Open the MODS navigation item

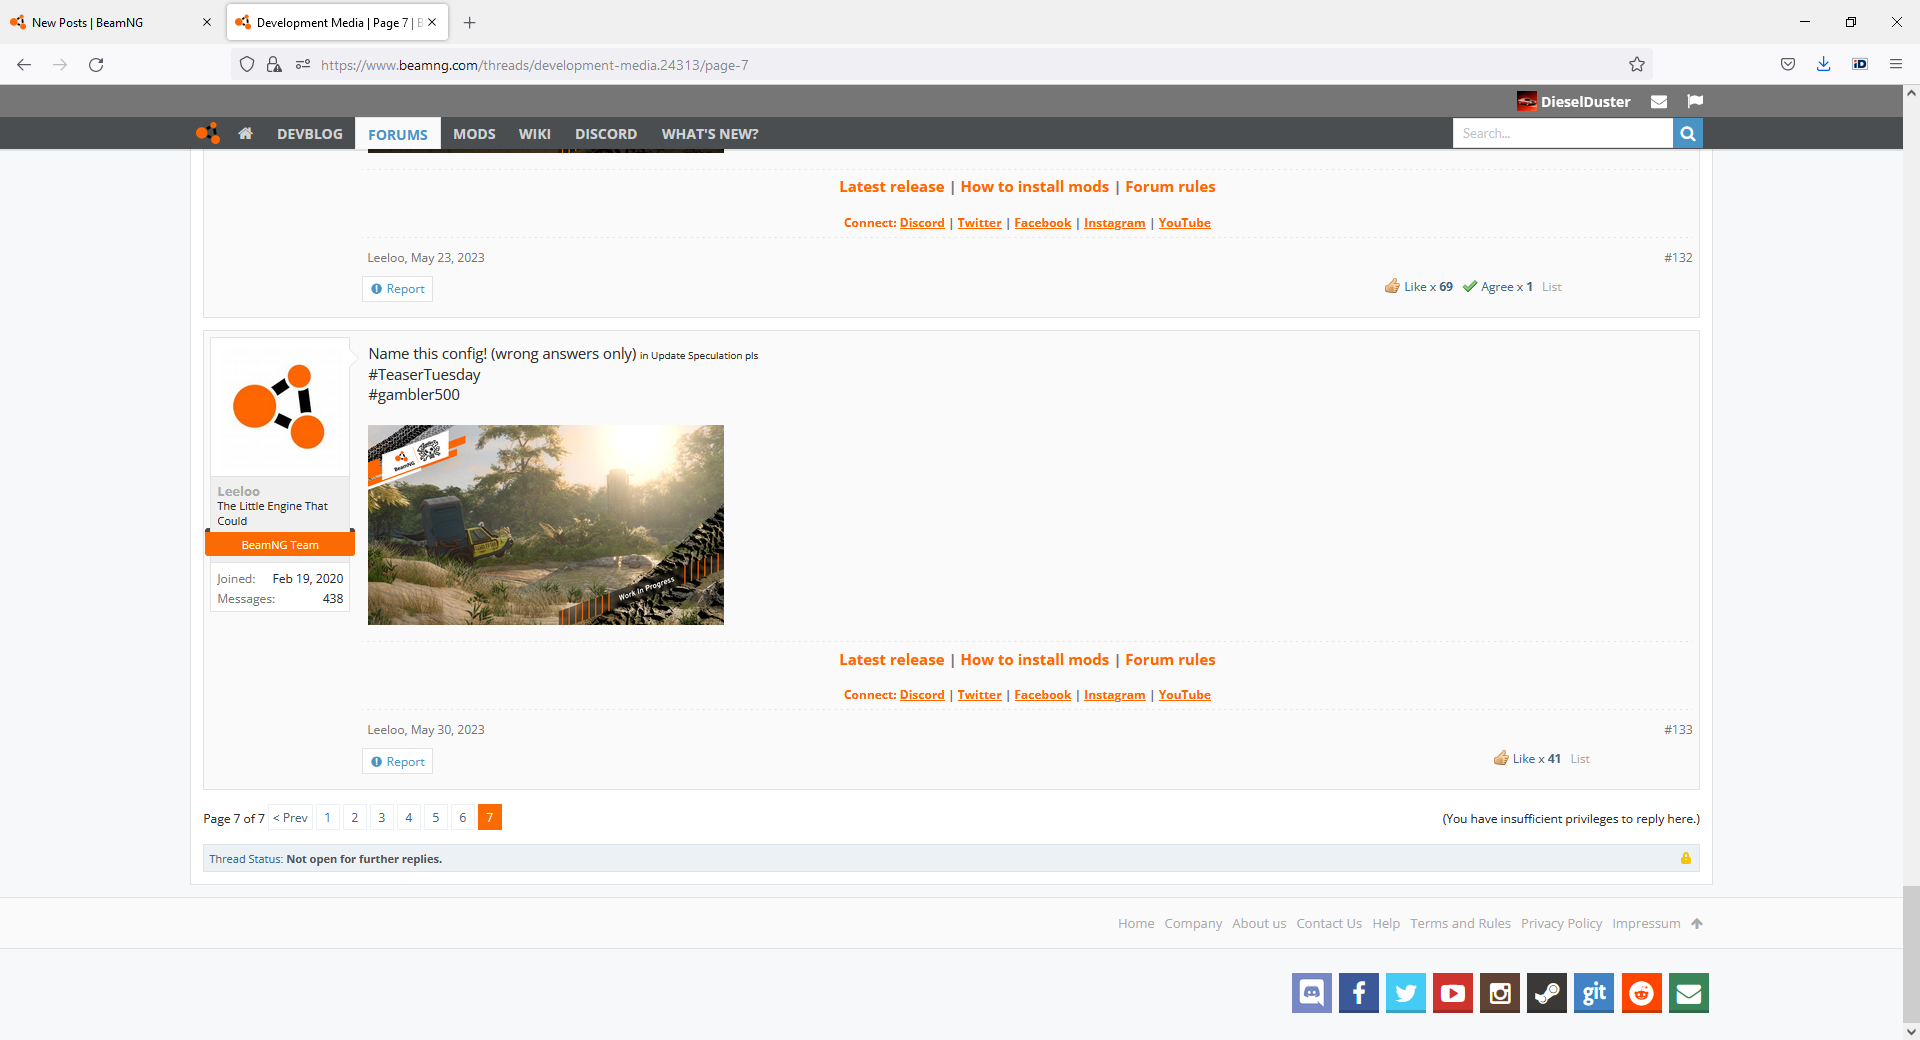pos(474,133)
